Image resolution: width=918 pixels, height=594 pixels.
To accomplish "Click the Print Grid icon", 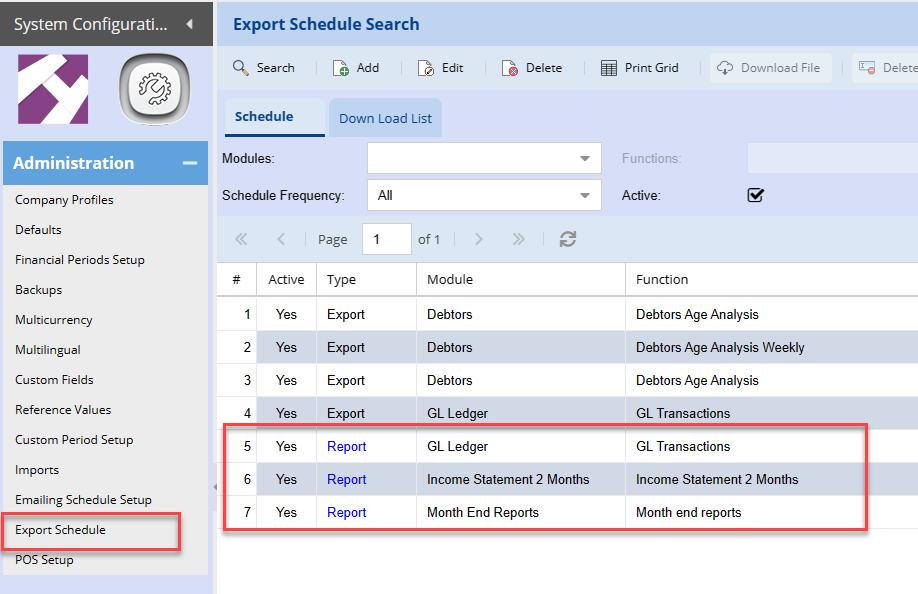I will click(609, 68).
